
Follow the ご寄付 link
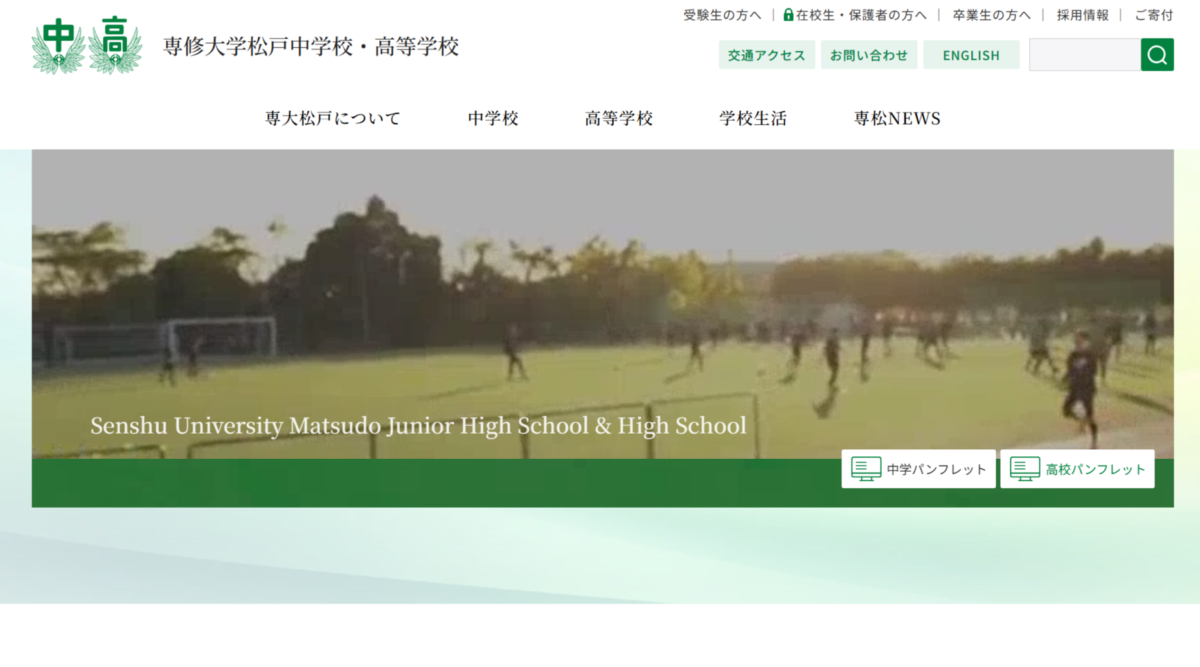(1154, 15)
